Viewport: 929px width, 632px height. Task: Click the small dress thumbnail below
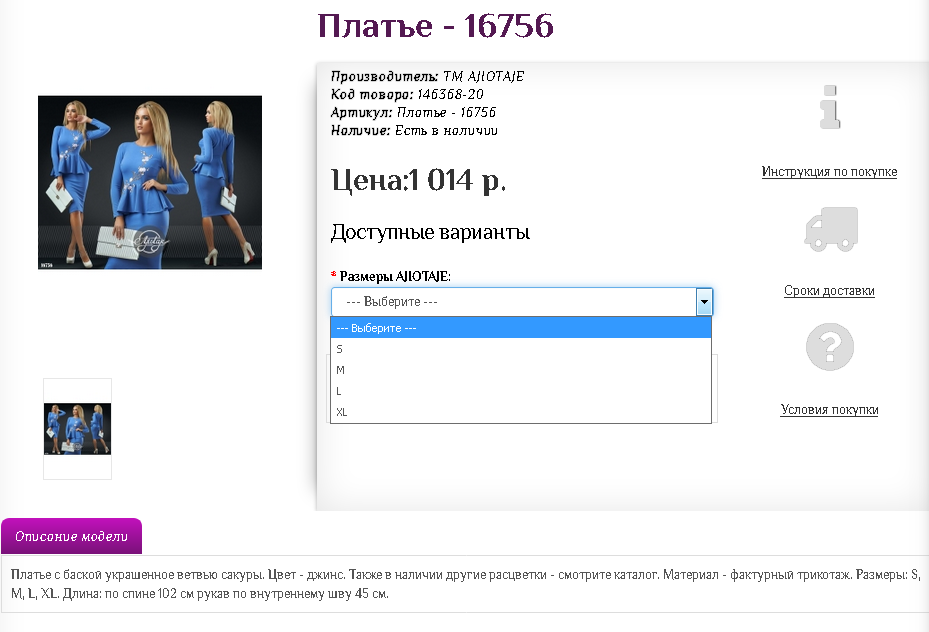(x=78, y=429)
